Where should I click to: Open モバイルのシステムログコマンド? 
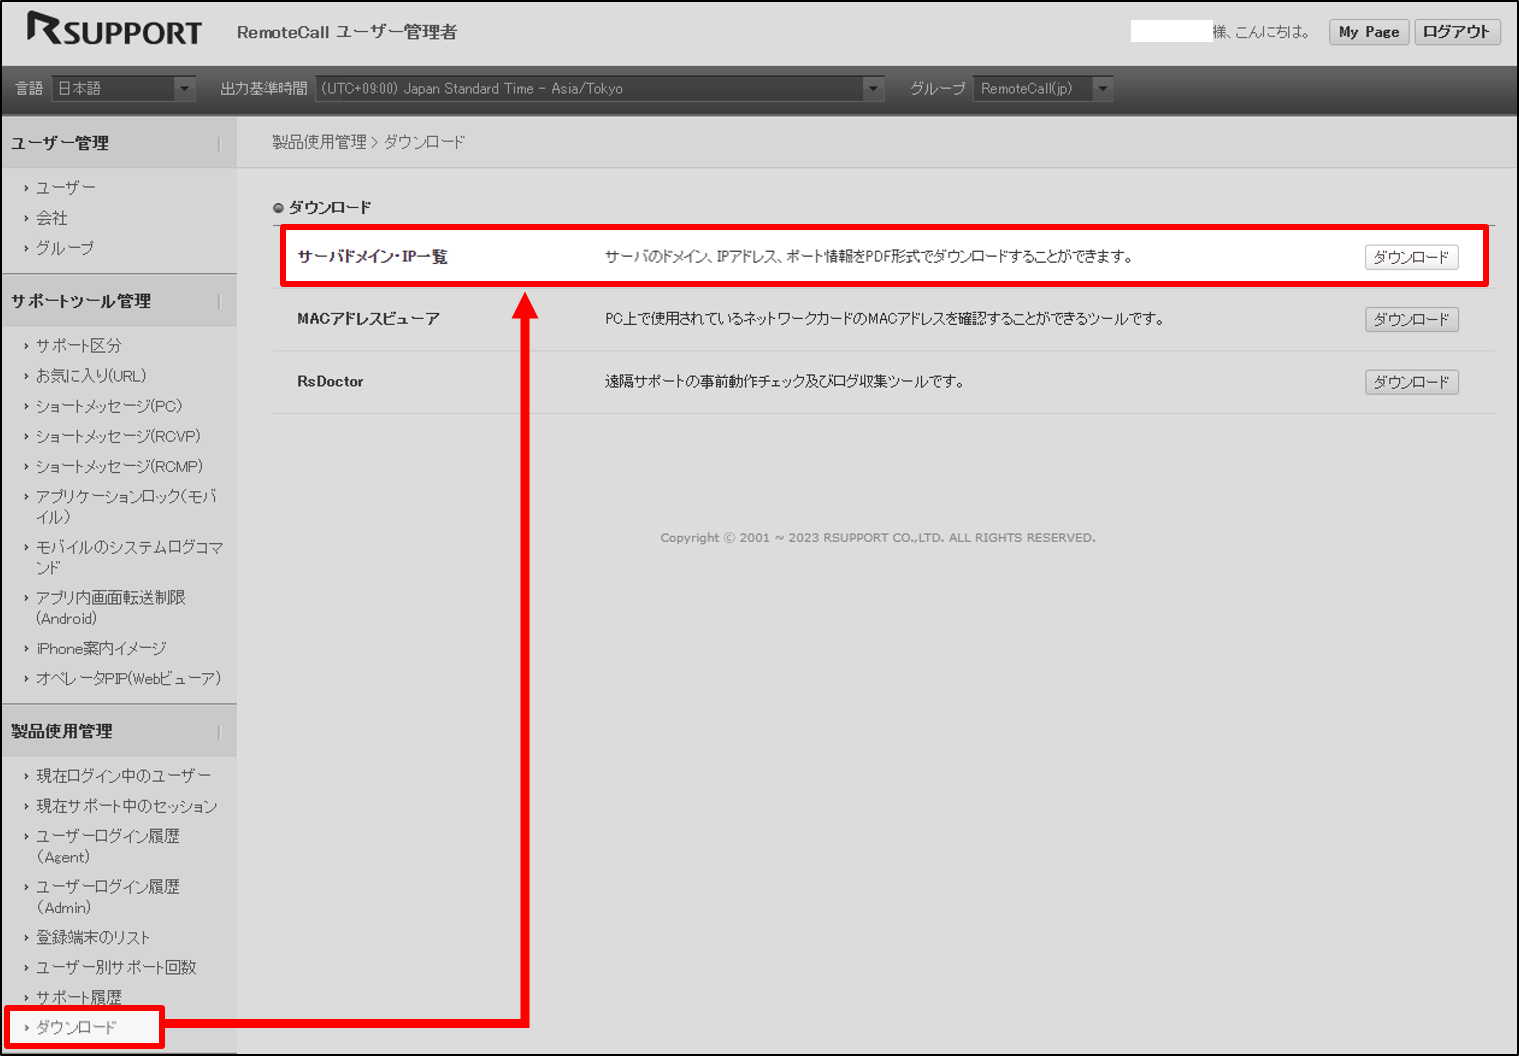tap(129, 557)
